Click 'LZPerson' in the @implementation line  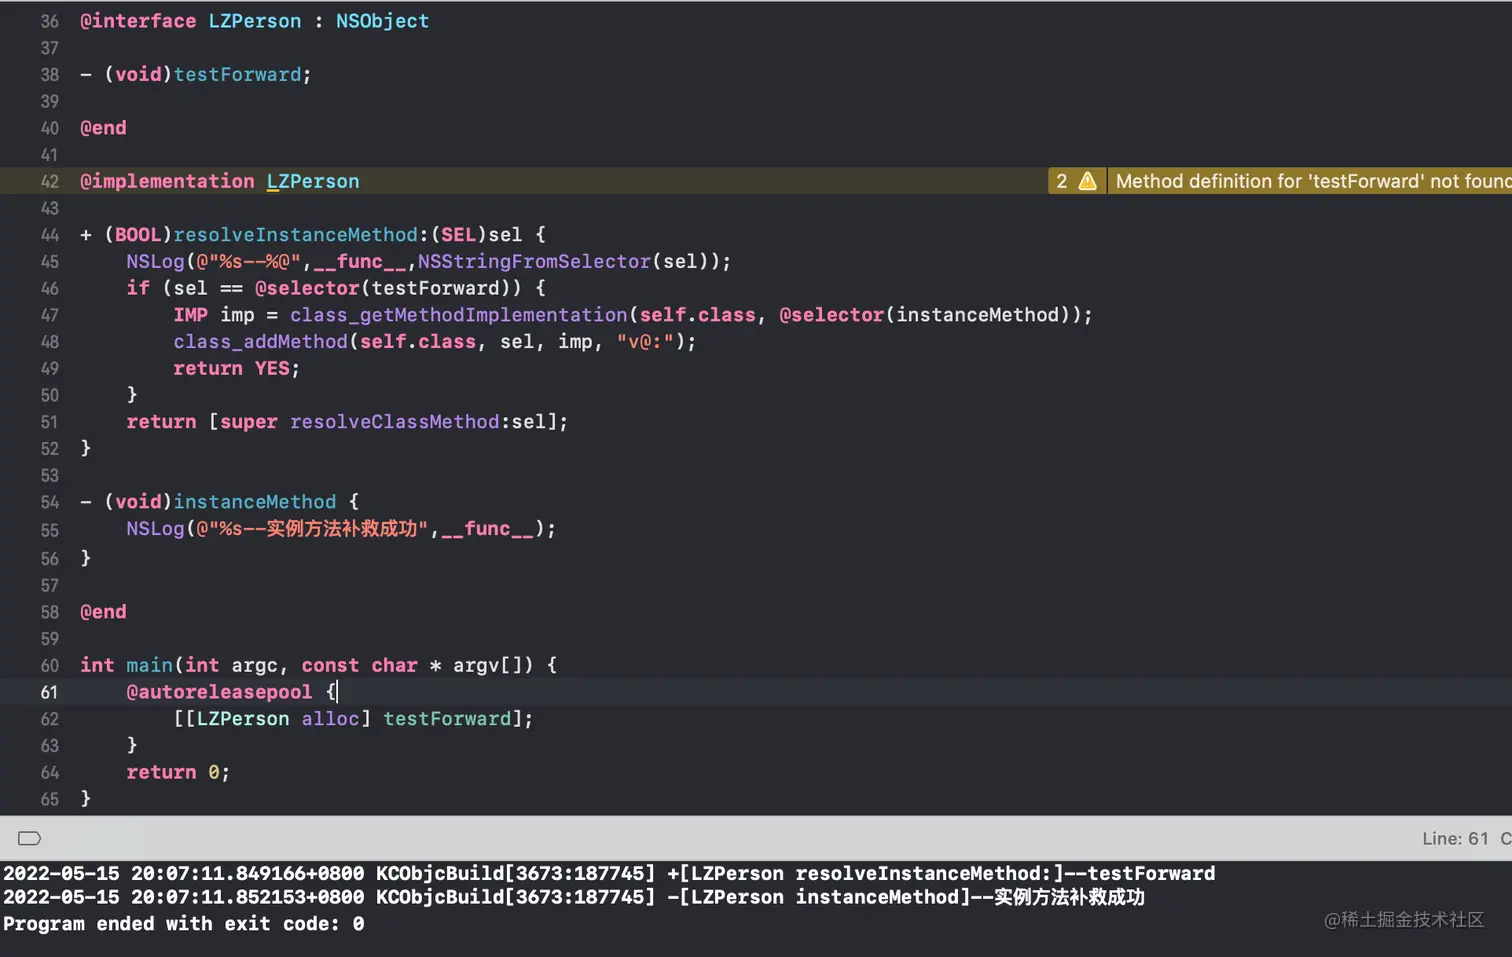pos(313,181)
